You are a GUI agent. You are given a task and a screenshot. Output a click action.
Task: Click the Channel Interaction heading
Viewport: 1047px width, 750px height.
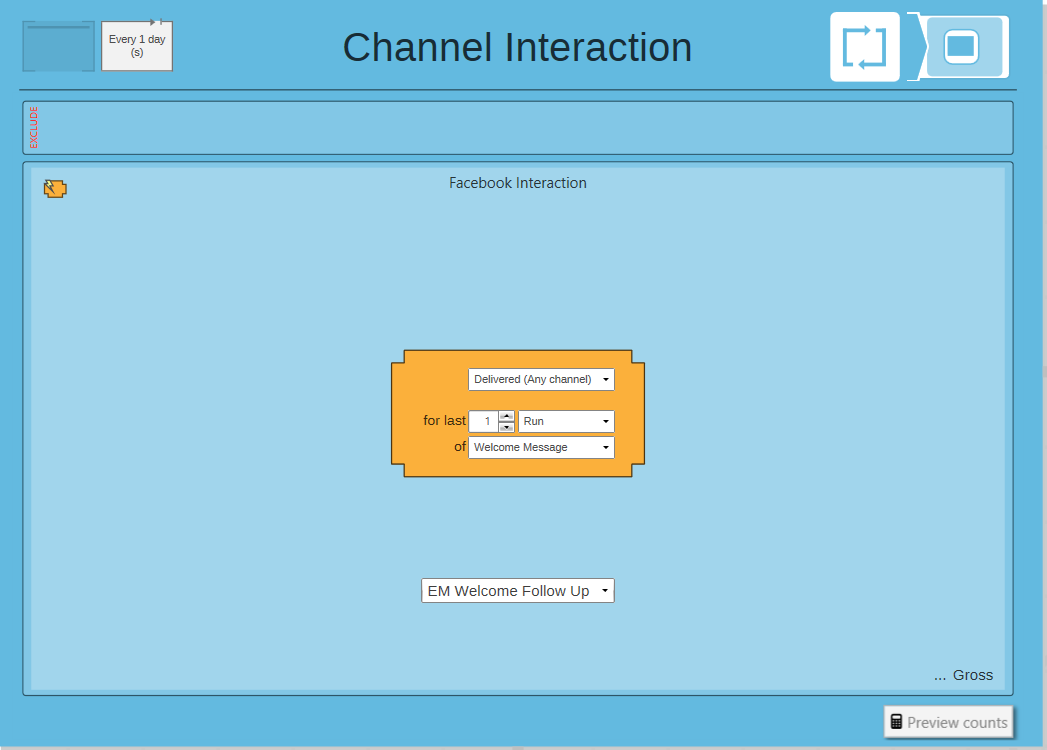tap(517, 47)
